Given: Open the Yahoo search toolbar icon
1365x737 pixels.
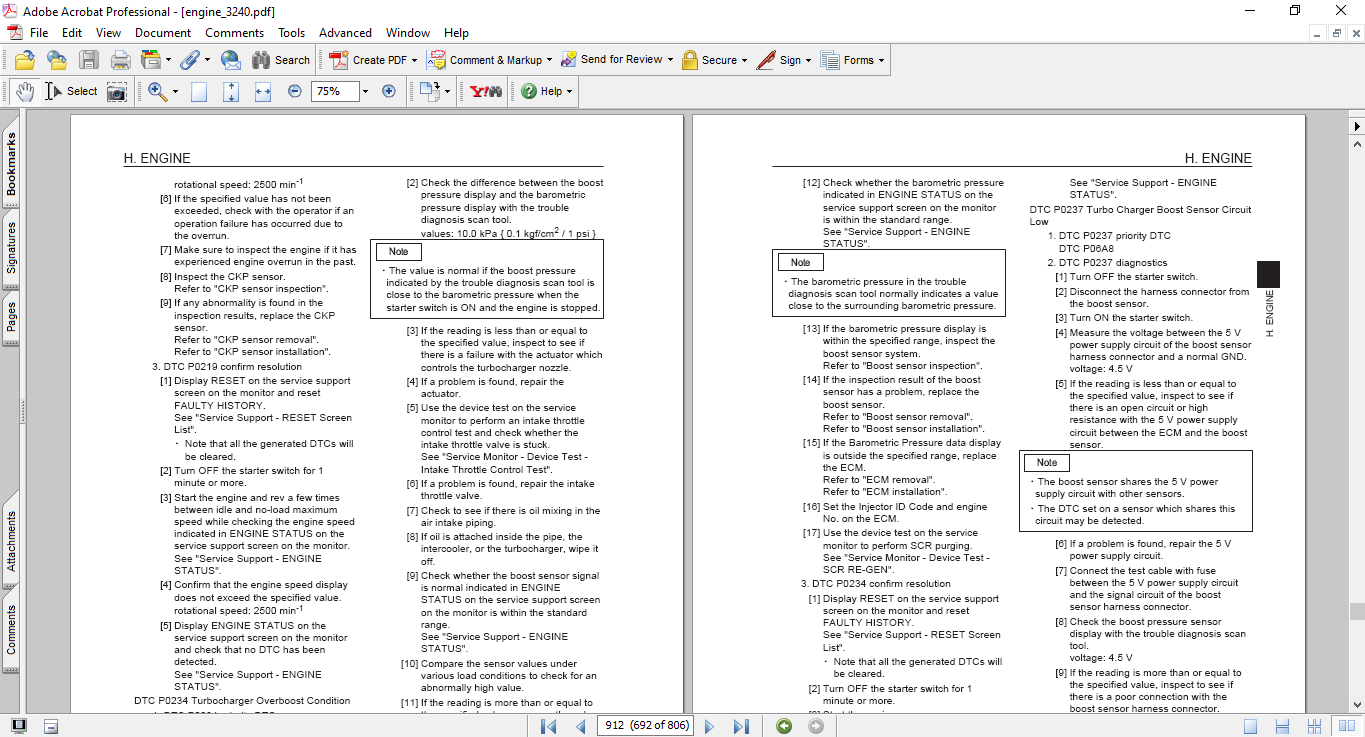Looking at the screenshot, I should coord(486,91).
